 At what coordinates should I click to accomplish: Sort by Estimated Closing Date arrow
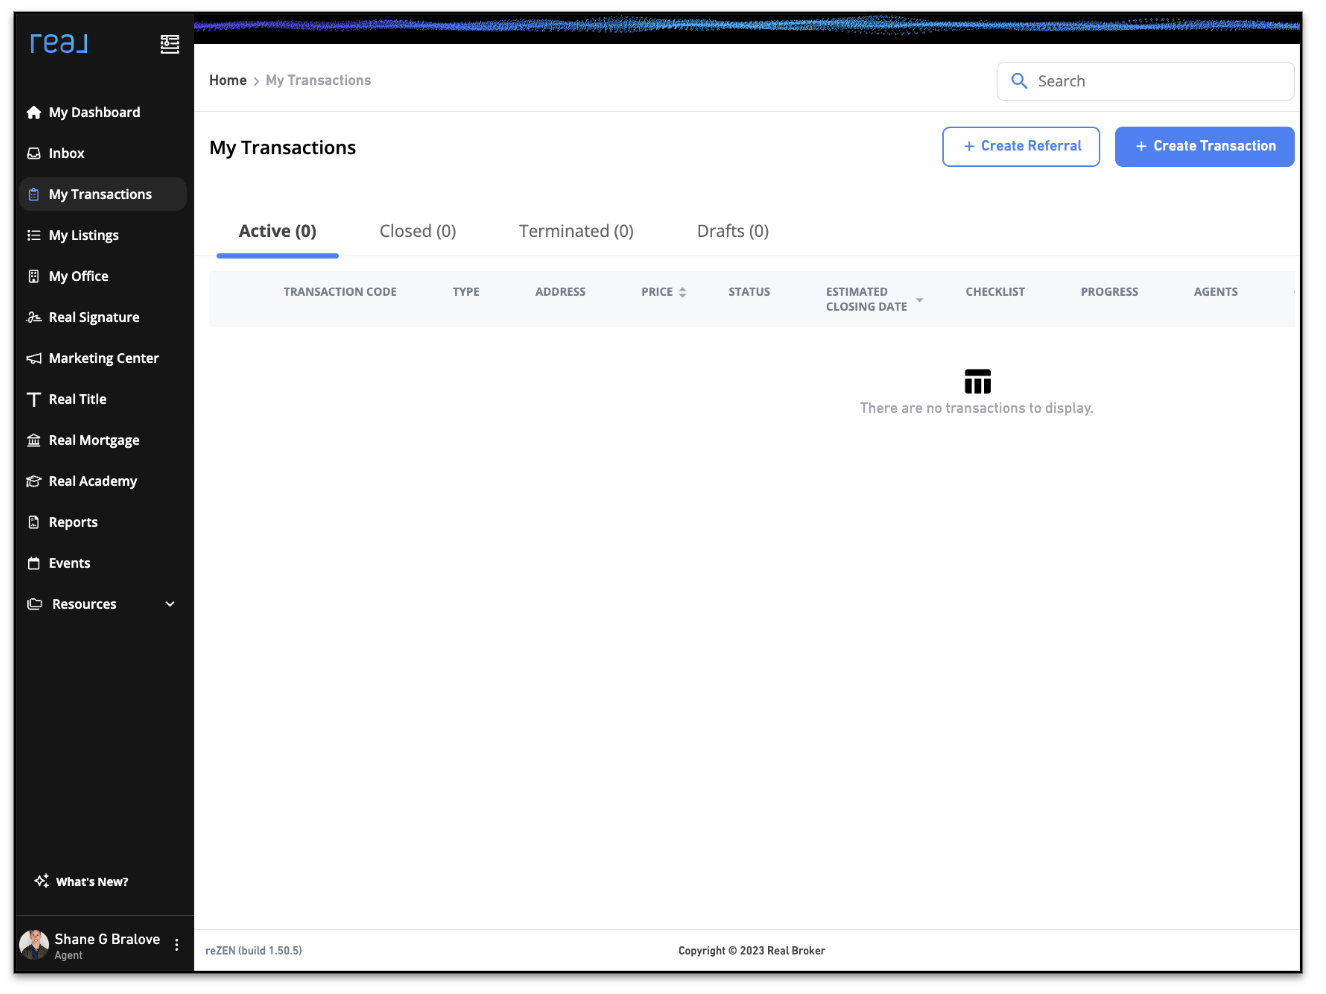(920, 300)
